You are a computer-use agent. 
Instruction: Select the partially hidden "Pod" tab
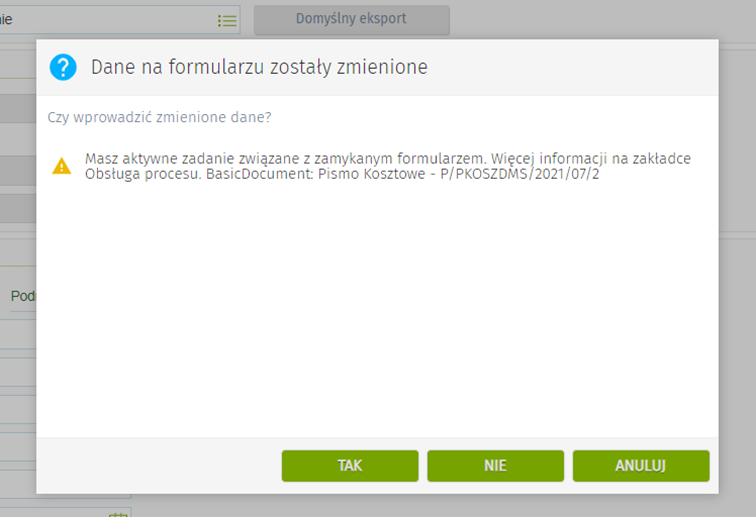[22, 296]
